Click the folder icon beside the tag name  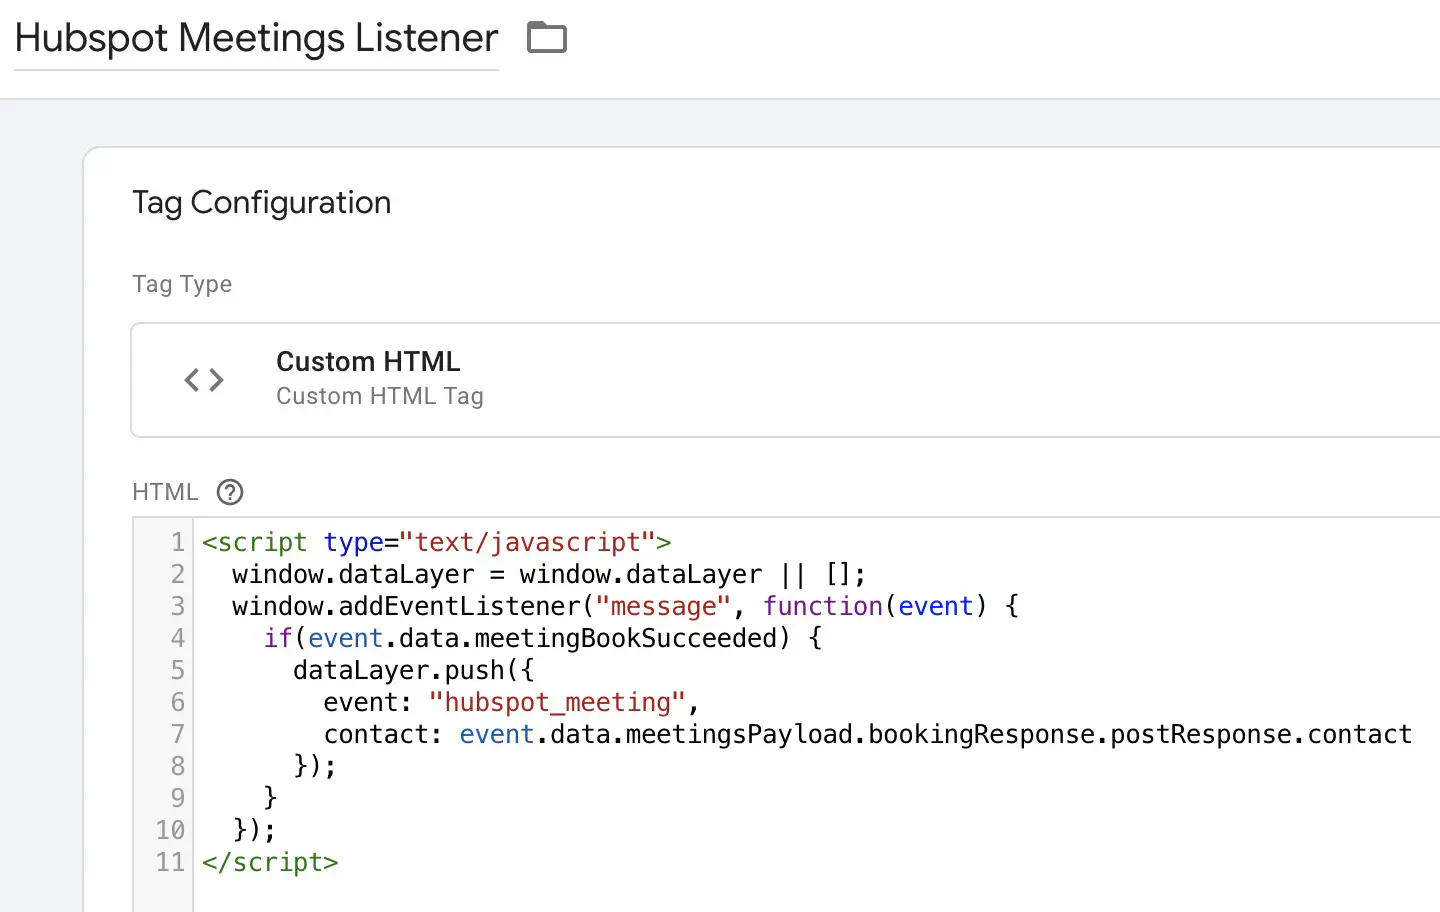tap(547, 38)
